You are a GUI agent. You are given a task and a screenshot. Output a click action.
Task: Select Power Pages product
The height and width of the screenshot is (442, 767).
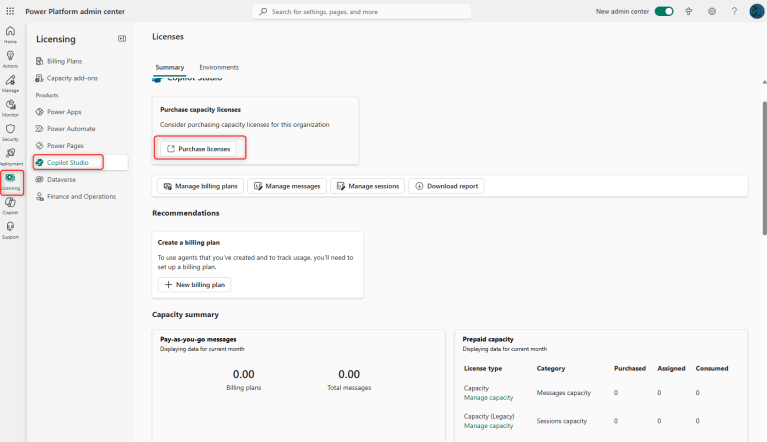65,146
